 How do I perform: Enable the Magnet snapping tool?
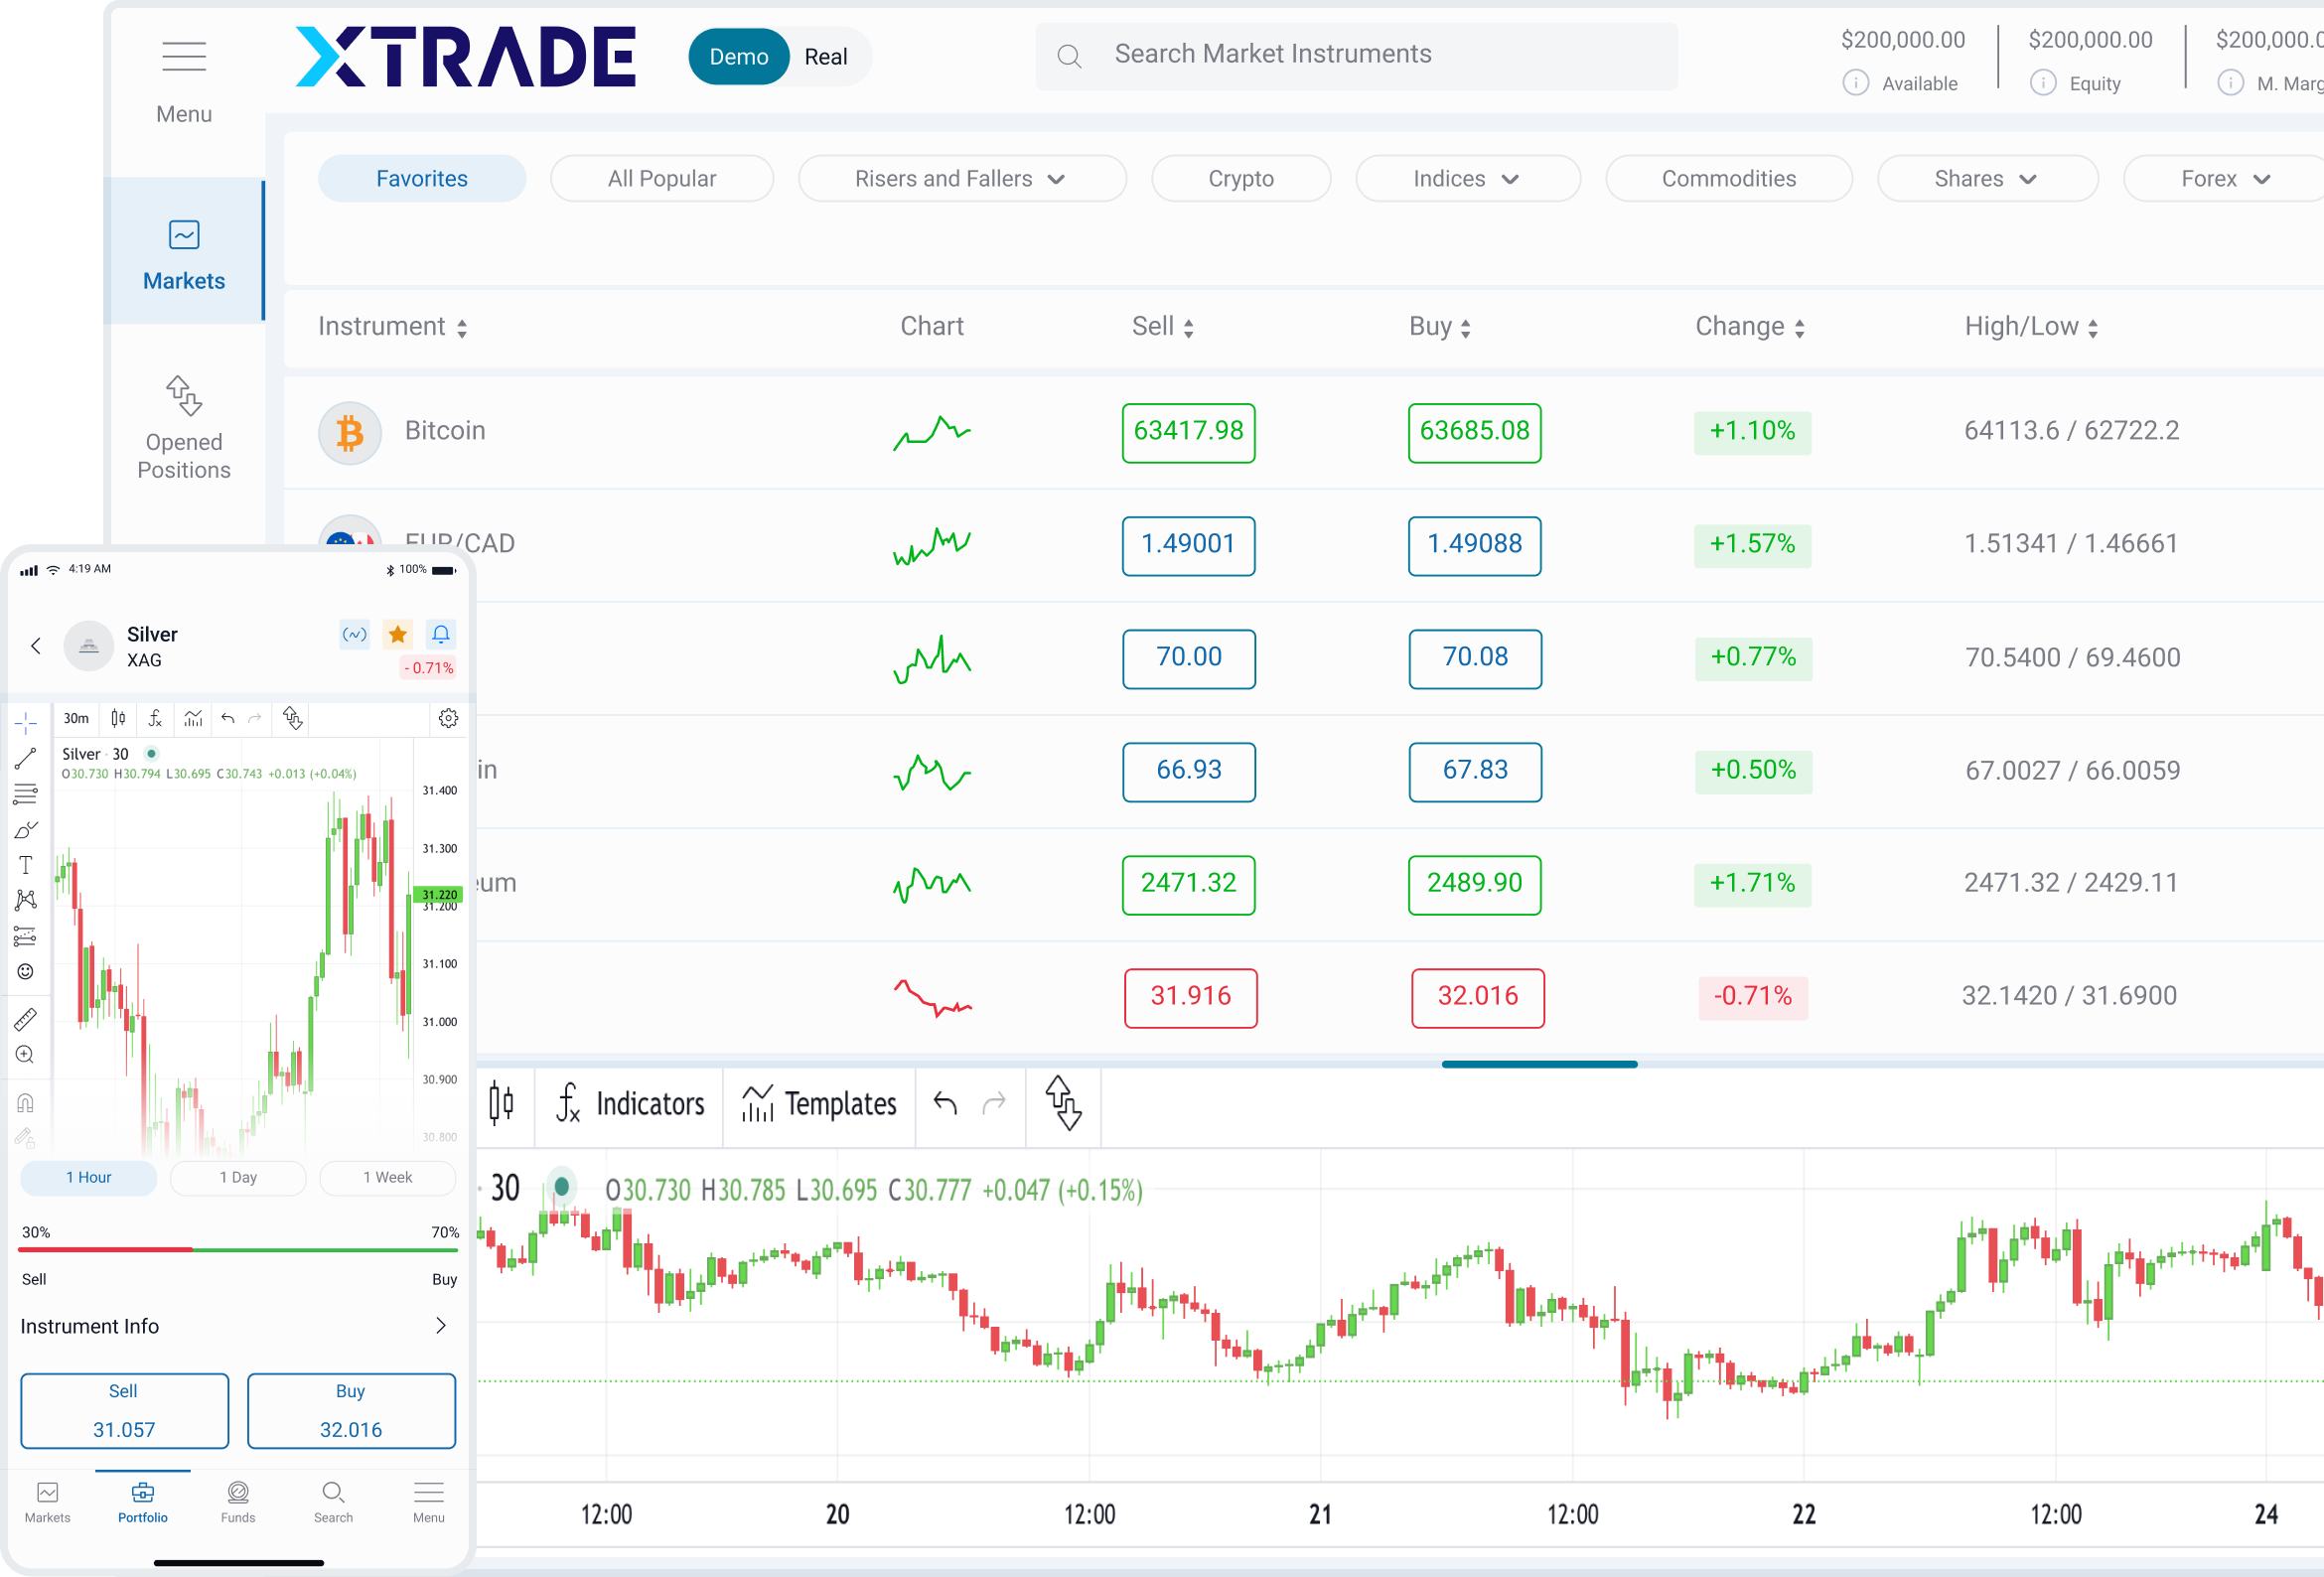(26, 1100)
